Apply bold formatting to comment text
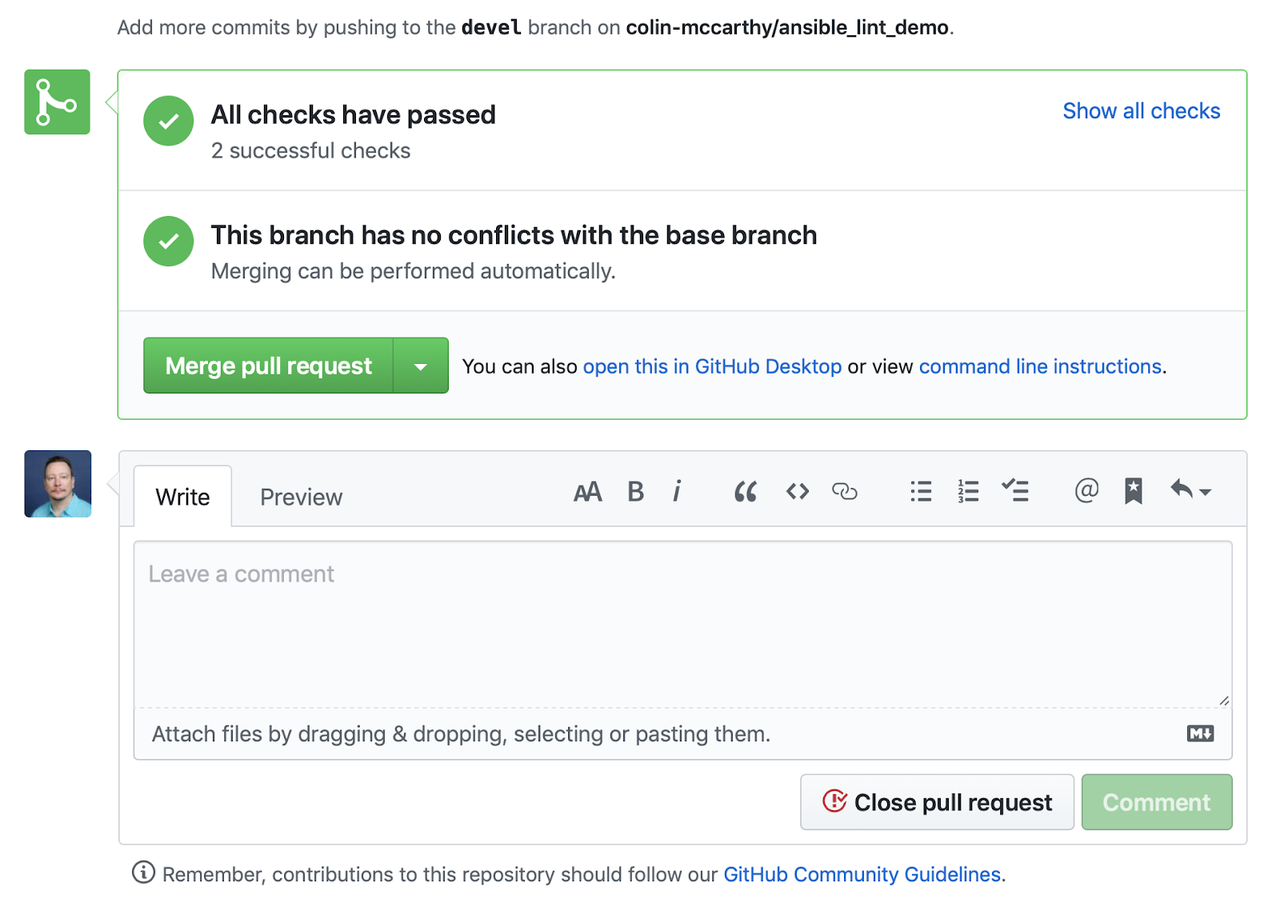 (635, 491)
